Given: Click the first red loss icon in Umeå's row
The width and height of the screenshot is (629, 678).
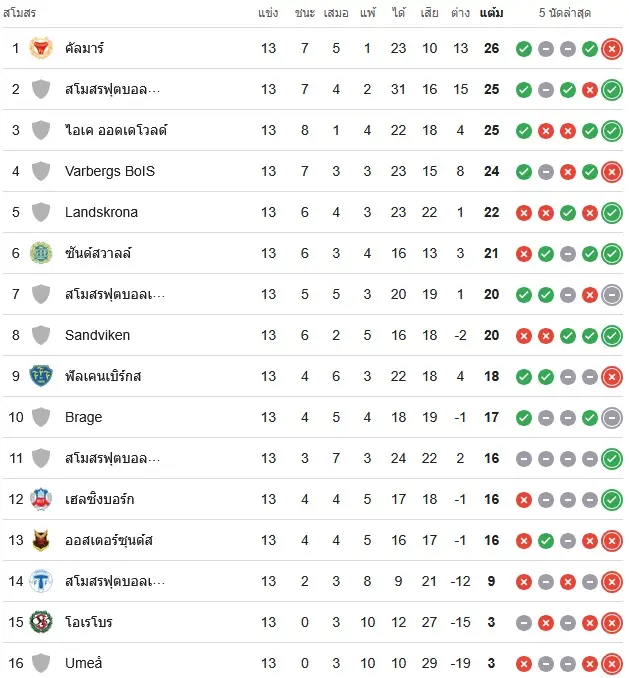Looking at the screenshot, I should [524, 664].
